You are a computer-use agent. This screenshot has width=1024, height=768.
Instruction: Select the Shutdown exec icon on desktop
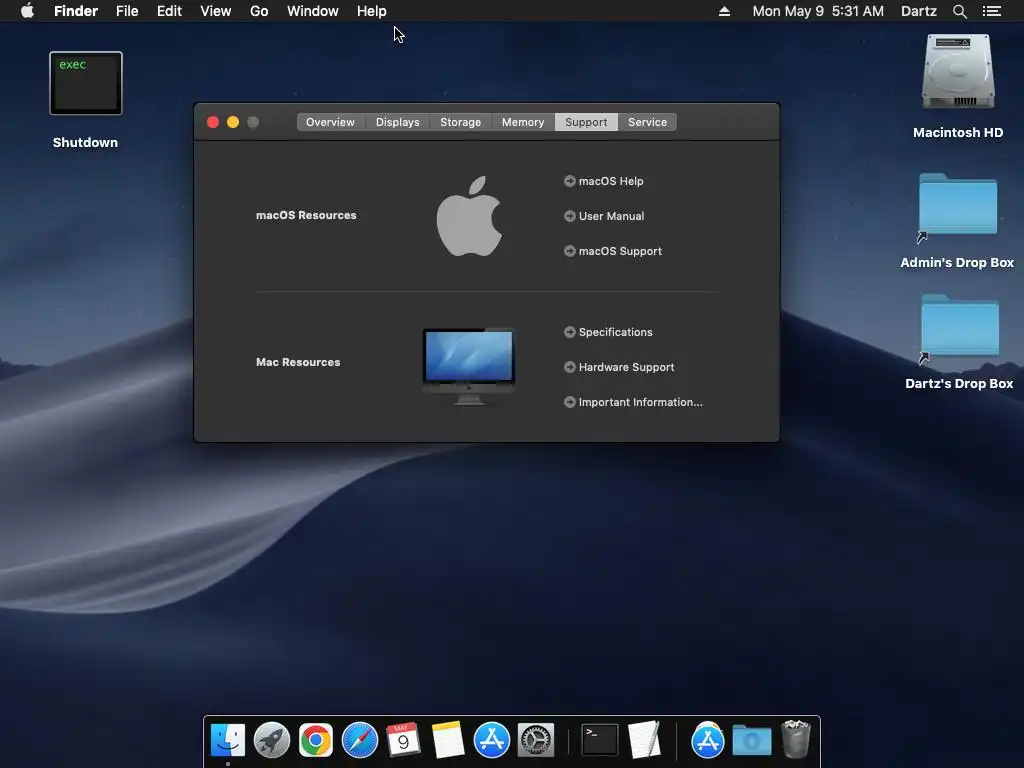point(86,84)
